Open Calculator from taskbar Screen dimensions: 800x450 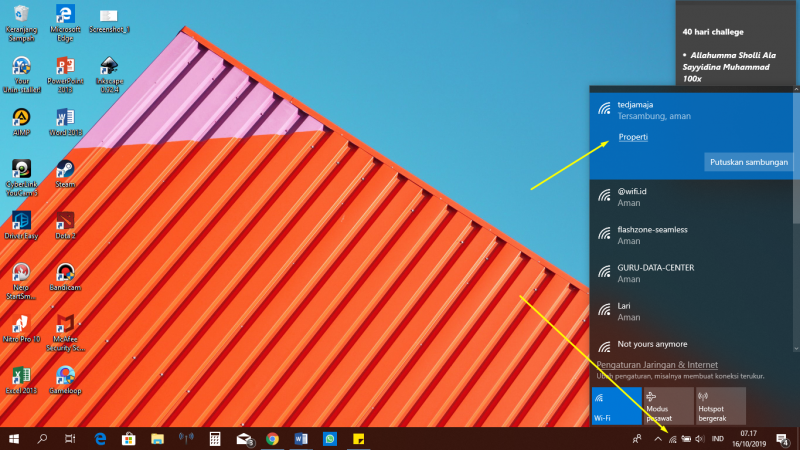pos(215,439)
